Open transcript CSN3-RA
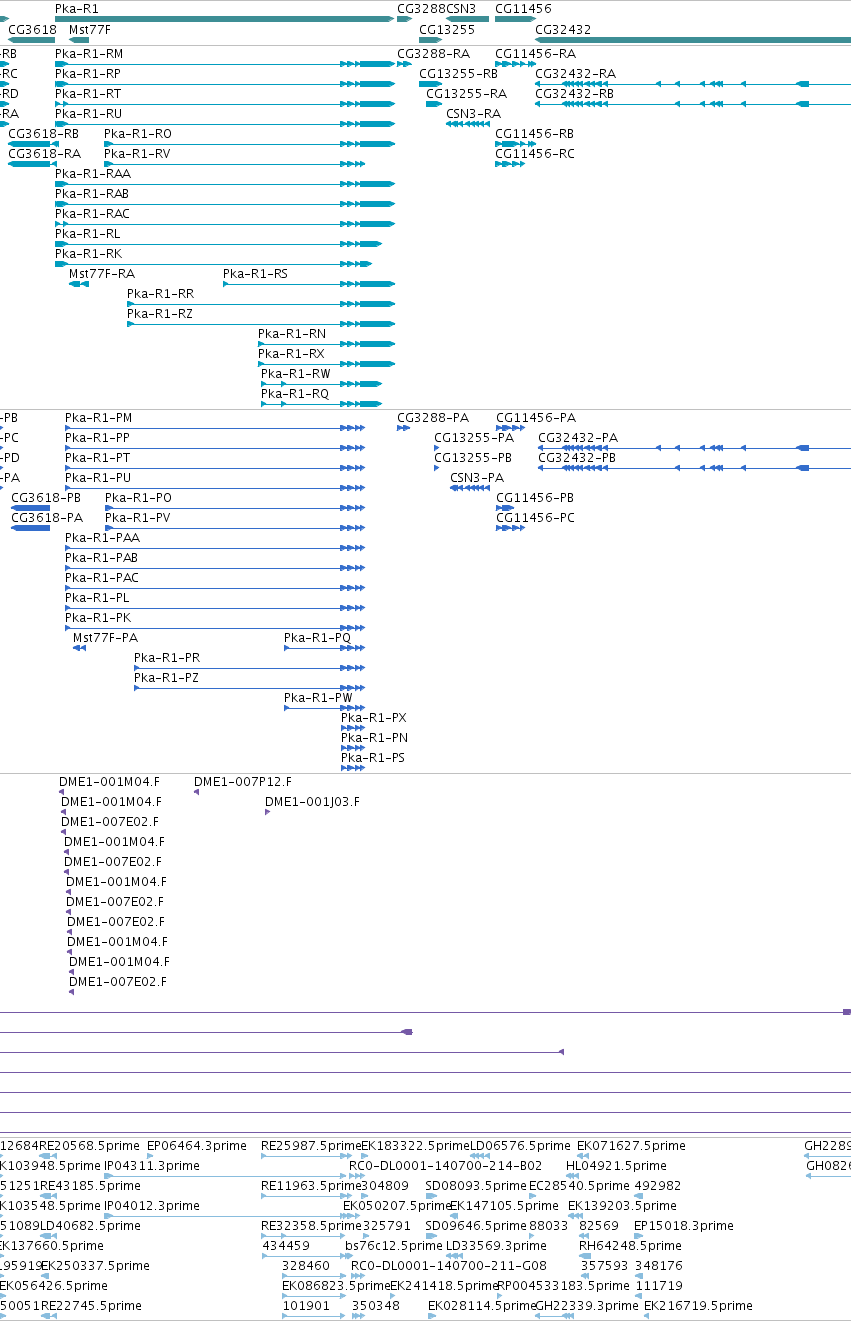Image resolution: width=851 pixels, height=1321 pixels. (473, 114)
